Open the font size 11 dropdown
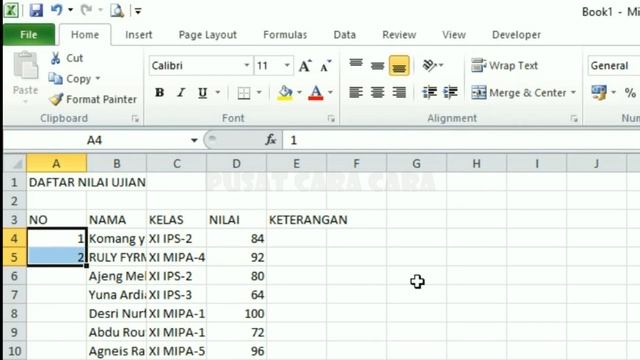This screenshot has width=640, height=360. click(287, 65)
